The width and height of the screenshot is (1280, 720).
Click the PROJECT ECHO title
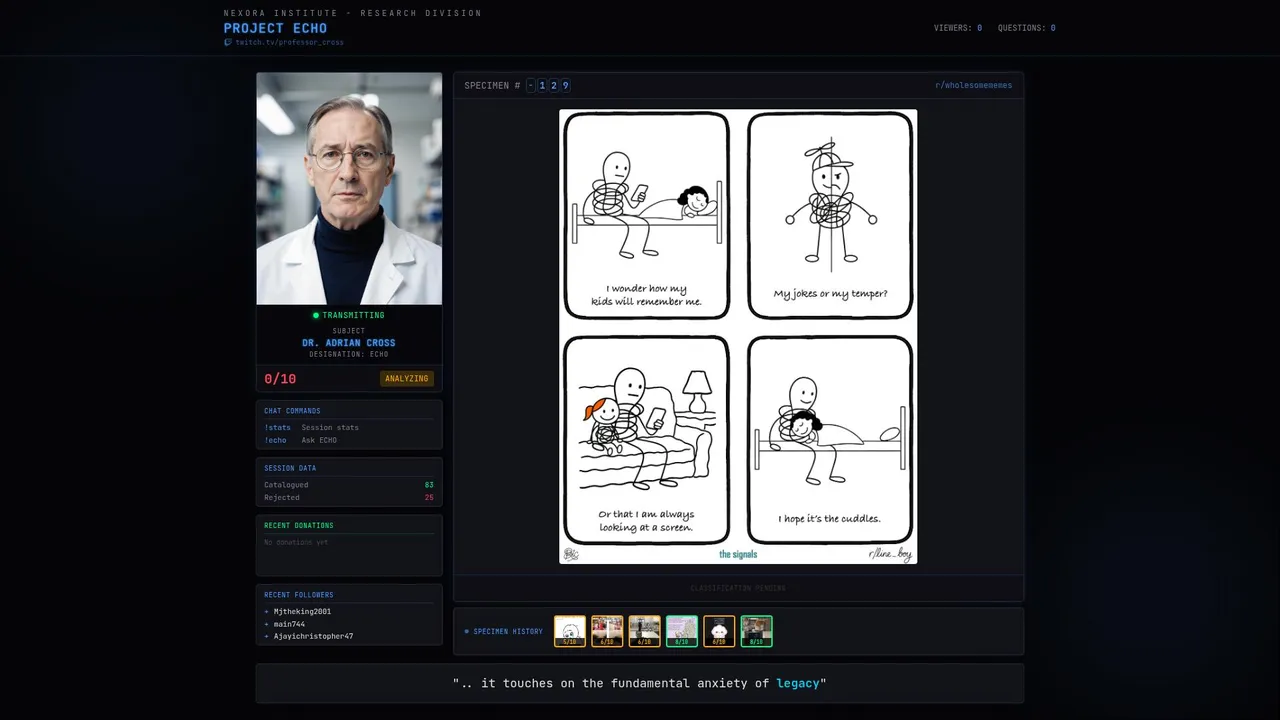[275, 28]
